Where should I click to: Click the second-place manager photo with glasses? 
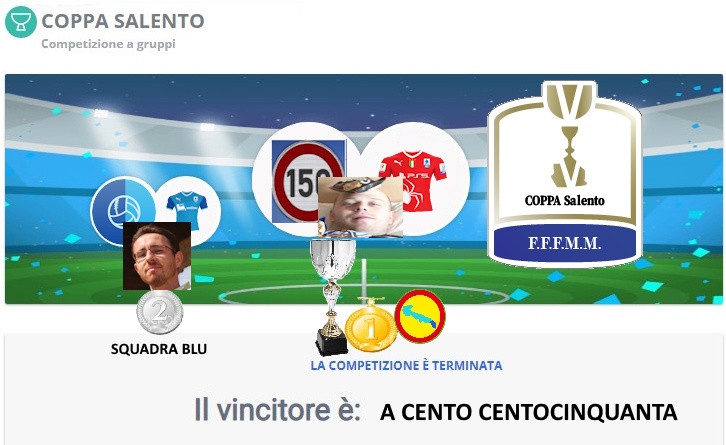[x=157, y=256]
